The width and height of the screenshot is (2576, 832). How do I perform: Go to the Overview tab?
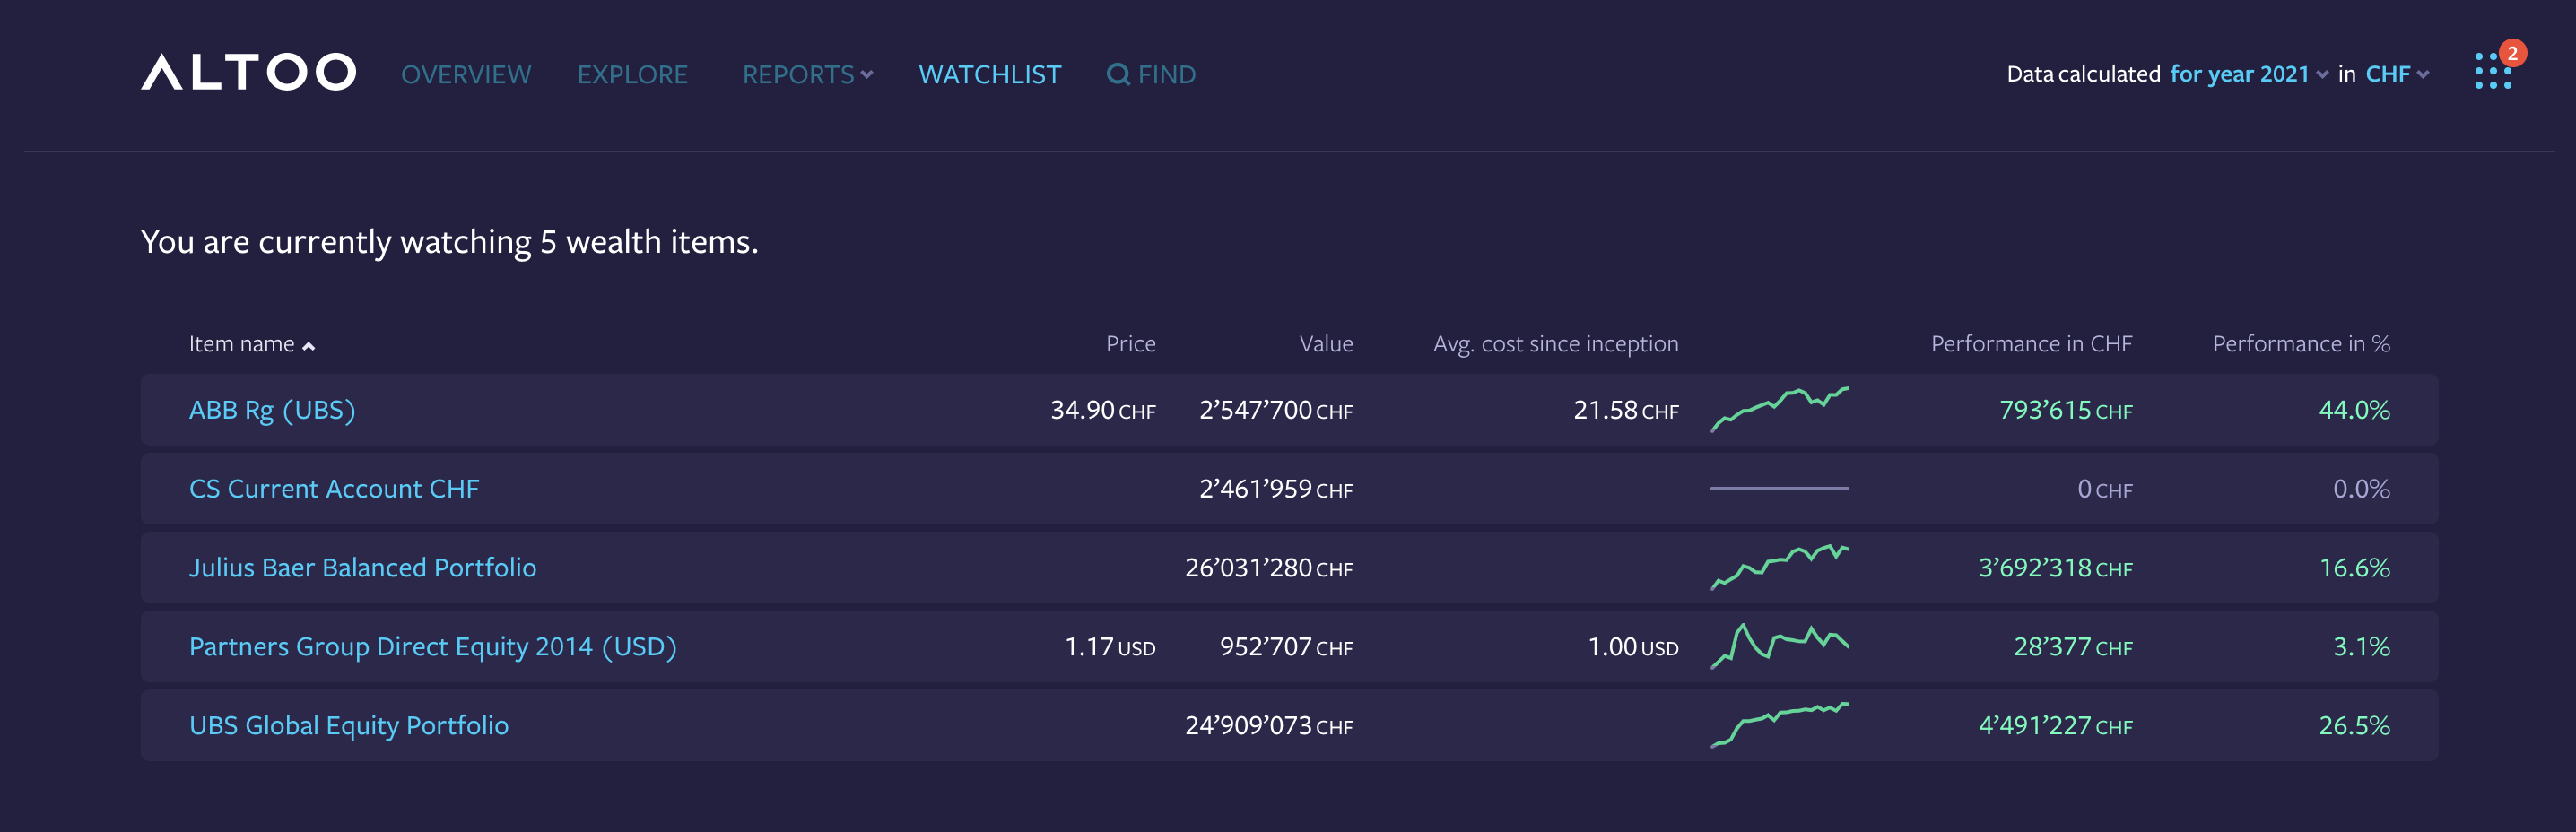[466, 74]
